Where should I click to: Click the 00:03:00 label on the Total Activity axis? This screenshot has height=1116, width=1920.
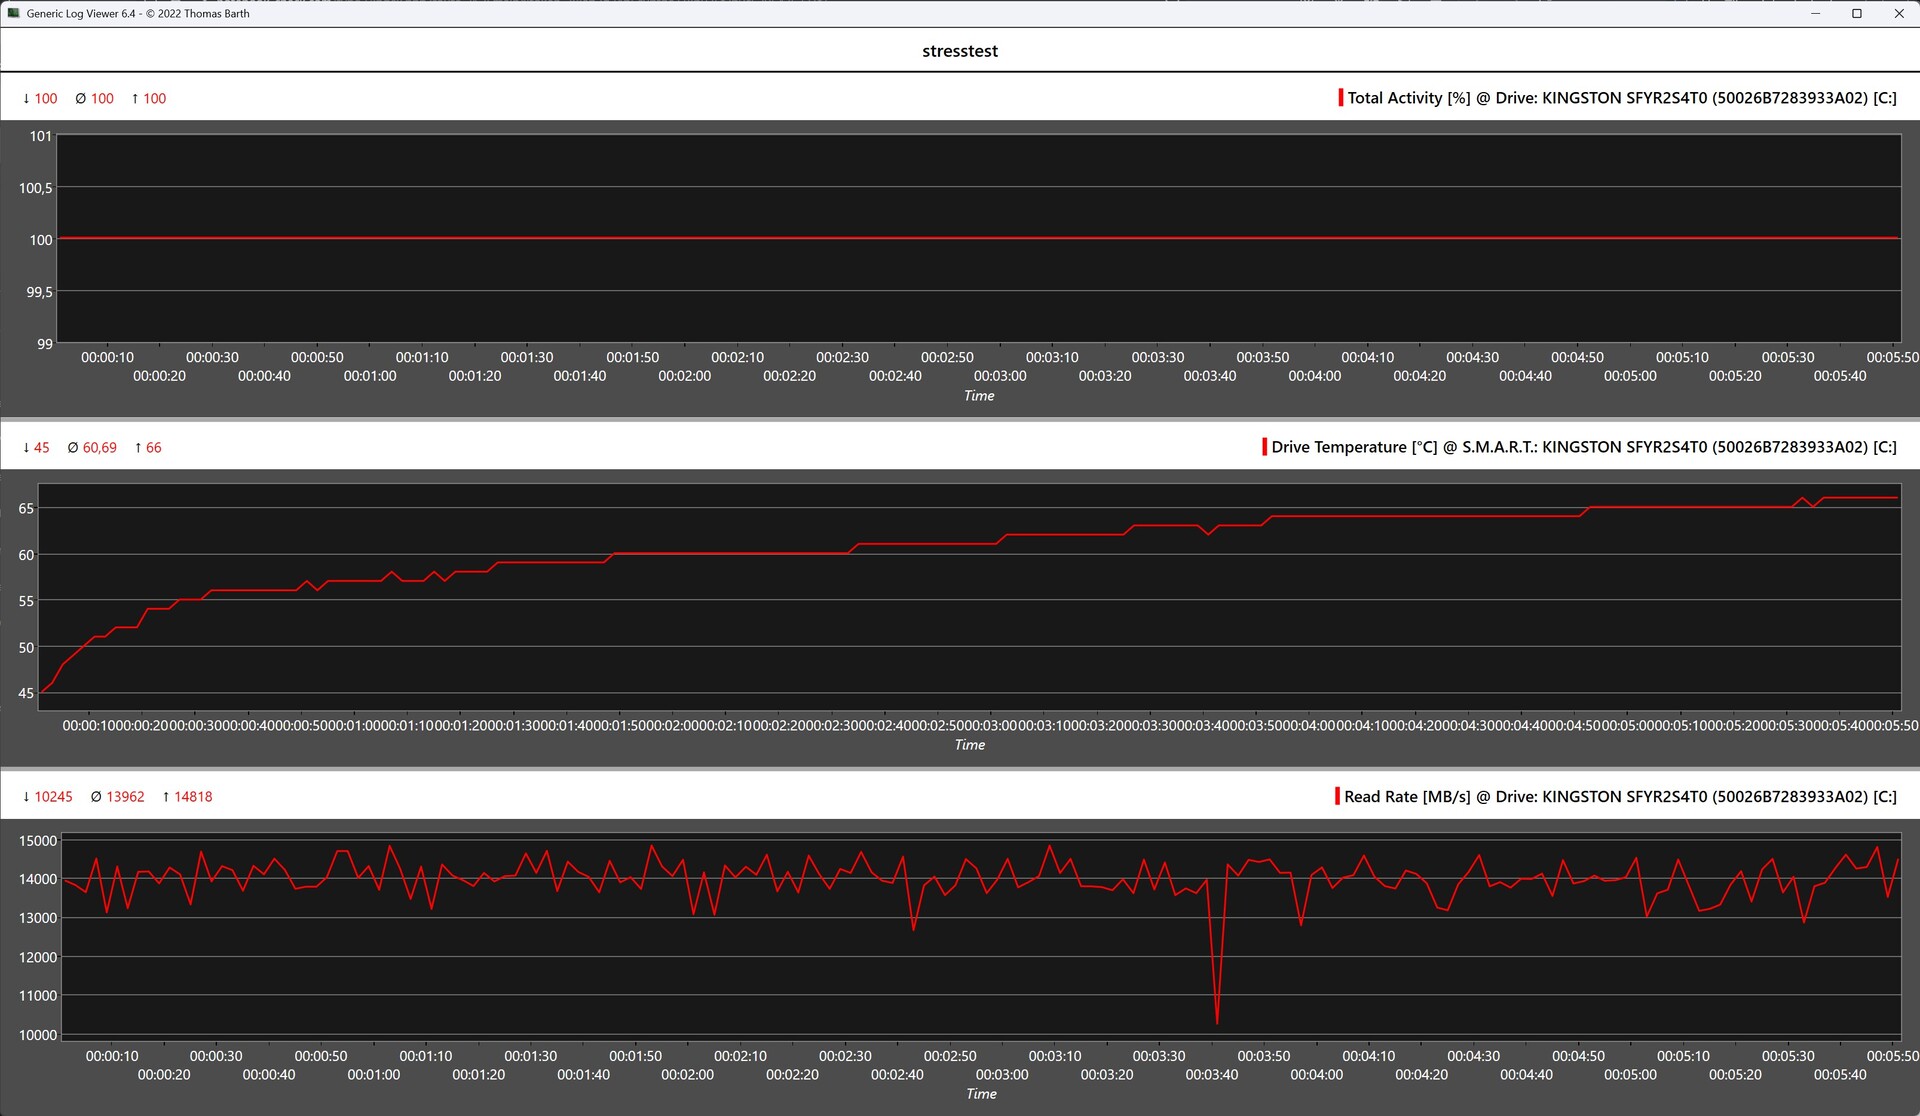tap(1000, 376)
